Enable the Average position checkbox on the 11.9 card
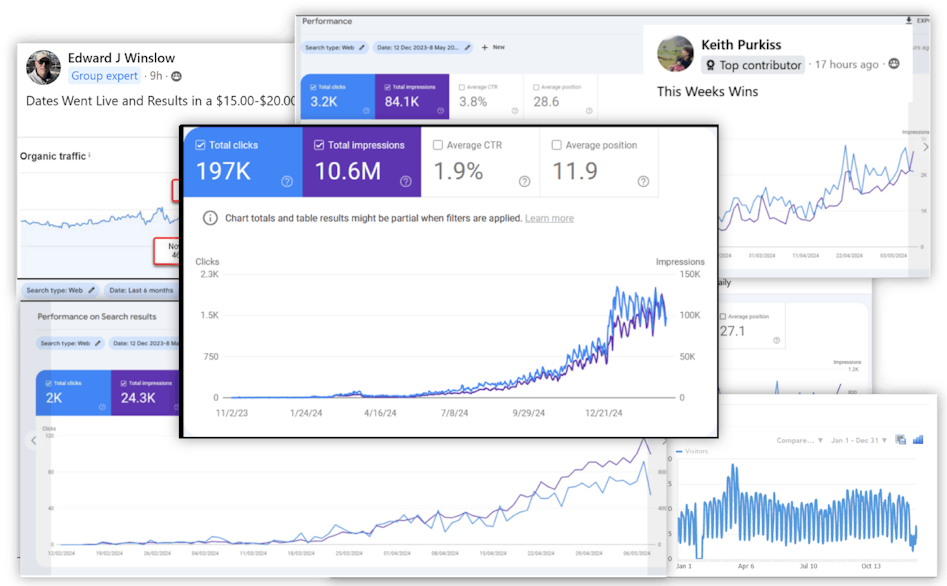 [x=557, y=145]
